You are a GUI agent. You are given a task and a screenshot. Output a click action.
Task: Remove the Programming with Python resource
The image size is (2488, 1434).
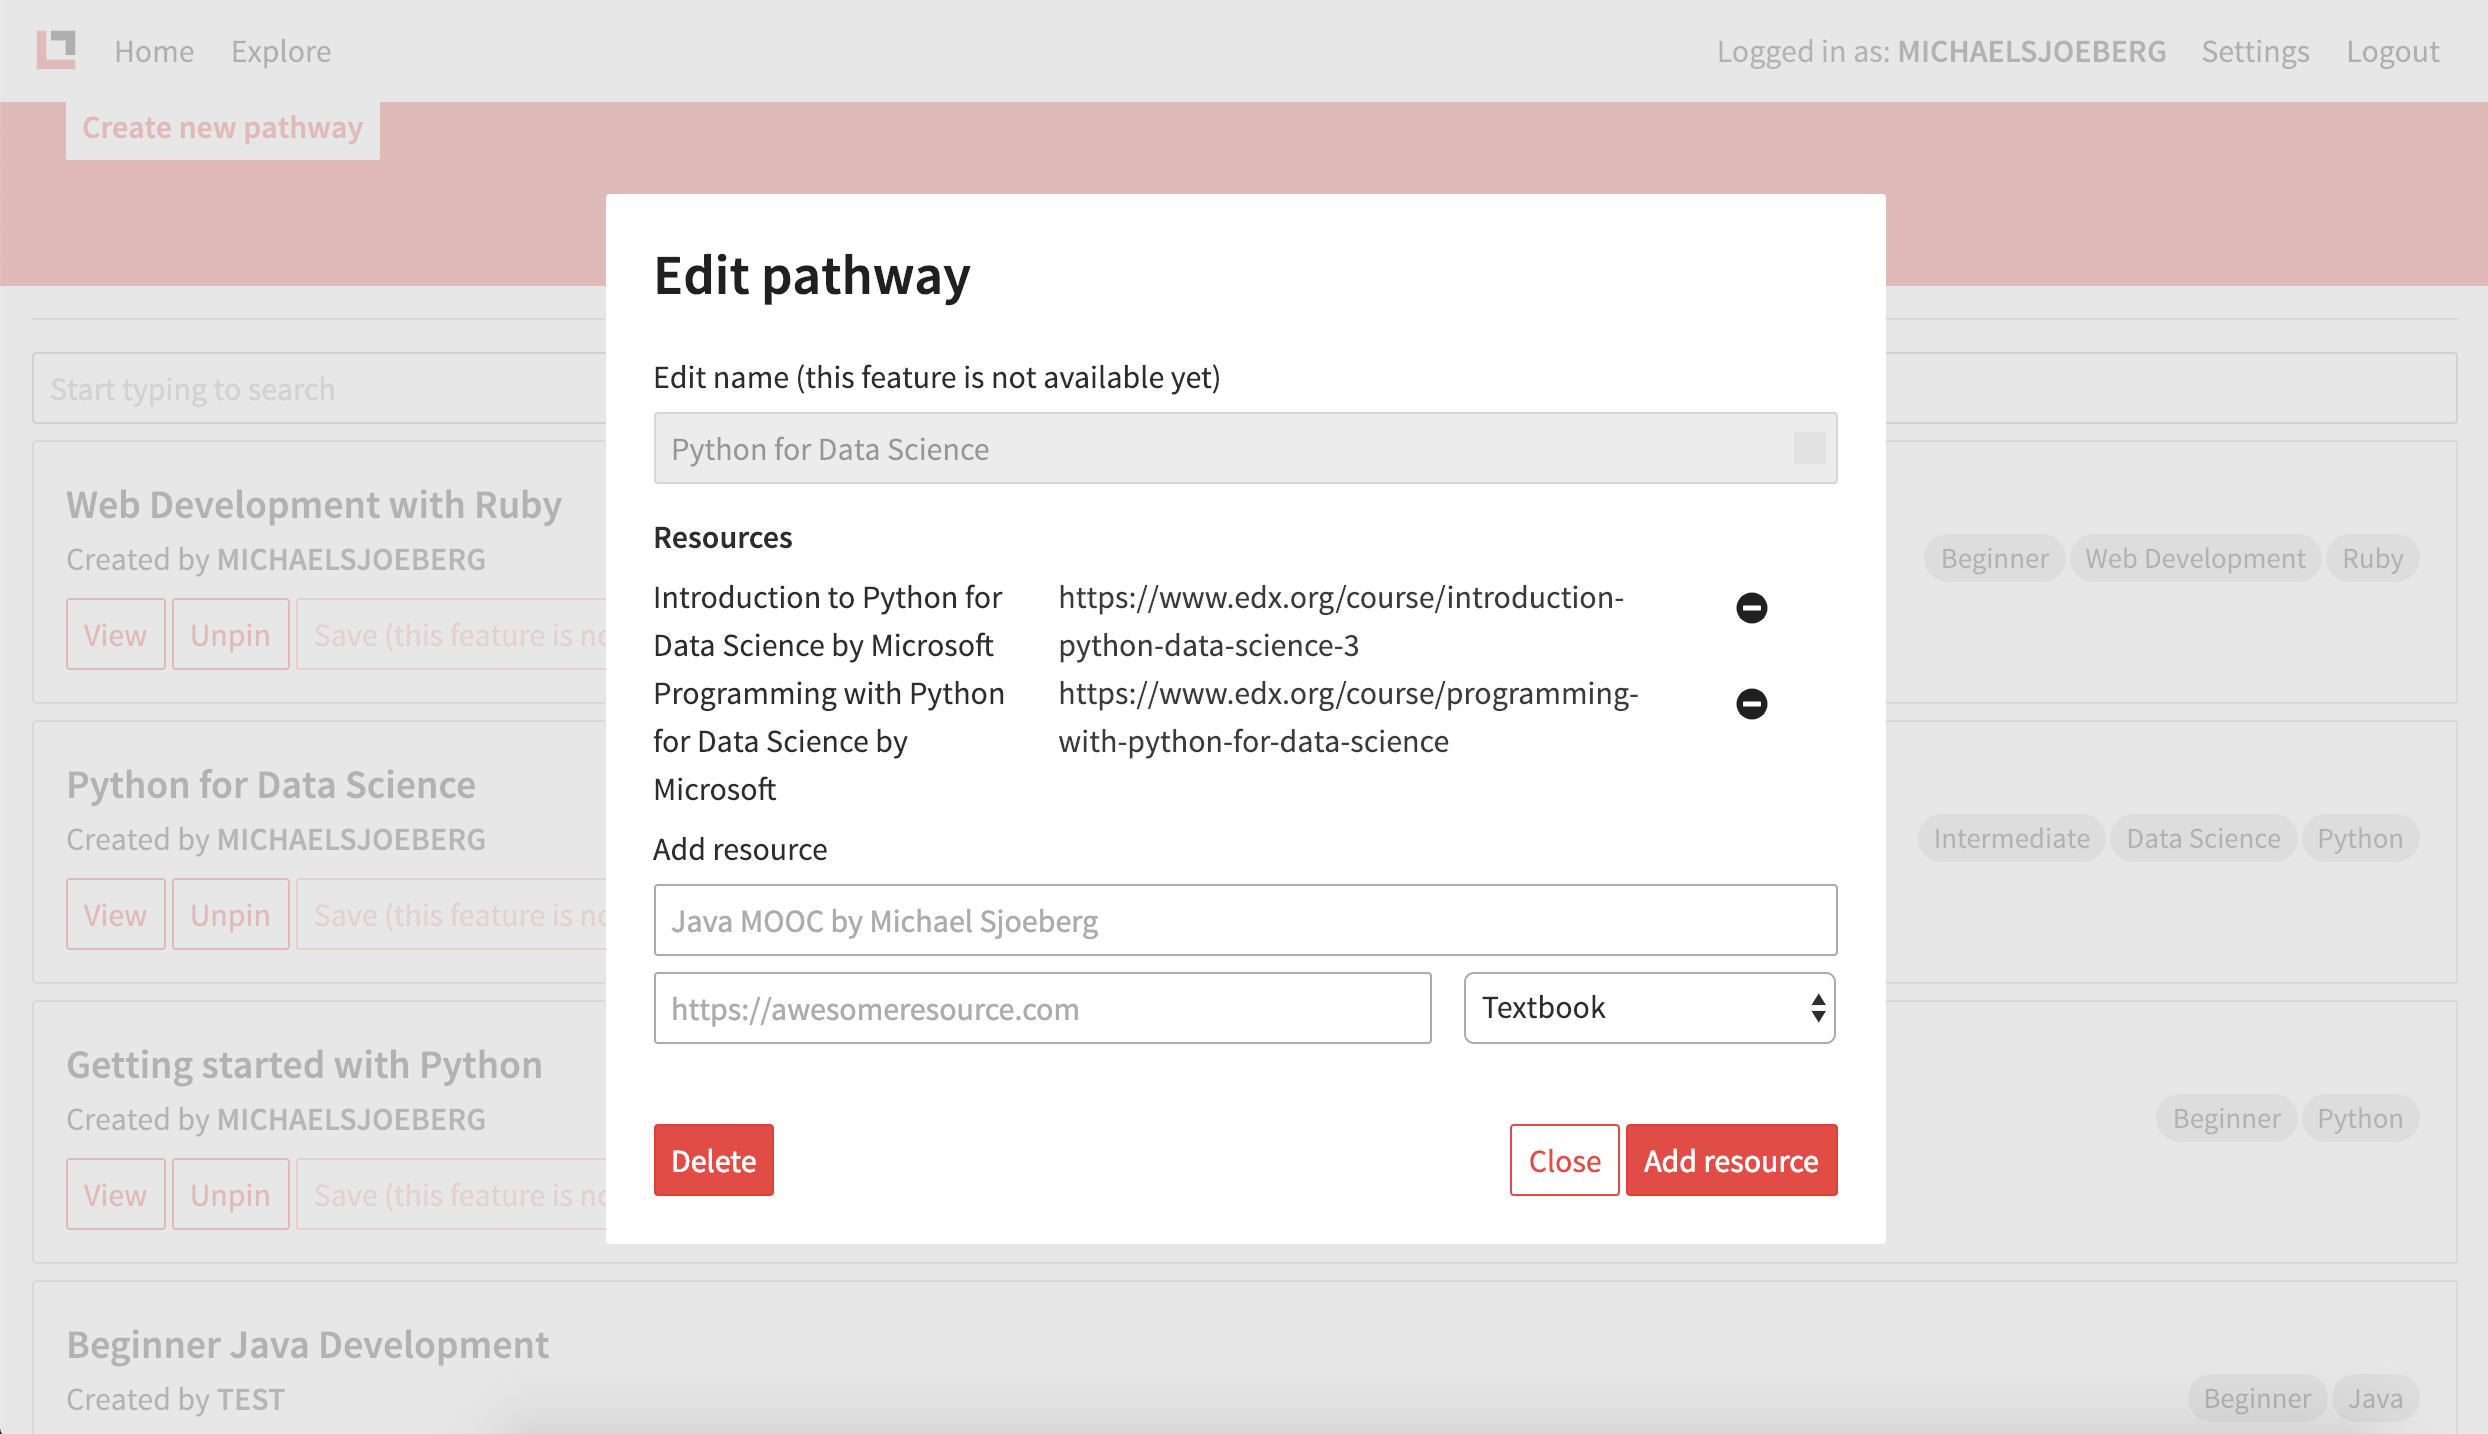(x=1752, y=703)
